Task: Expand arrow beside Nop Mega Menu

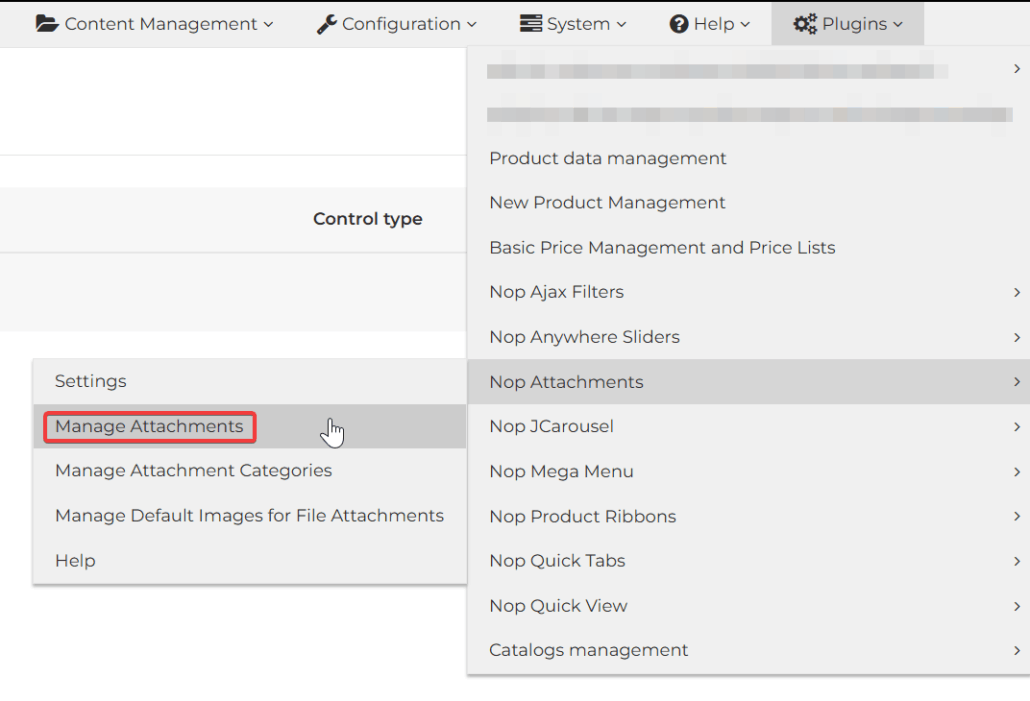Action: tap(1017, 472)
